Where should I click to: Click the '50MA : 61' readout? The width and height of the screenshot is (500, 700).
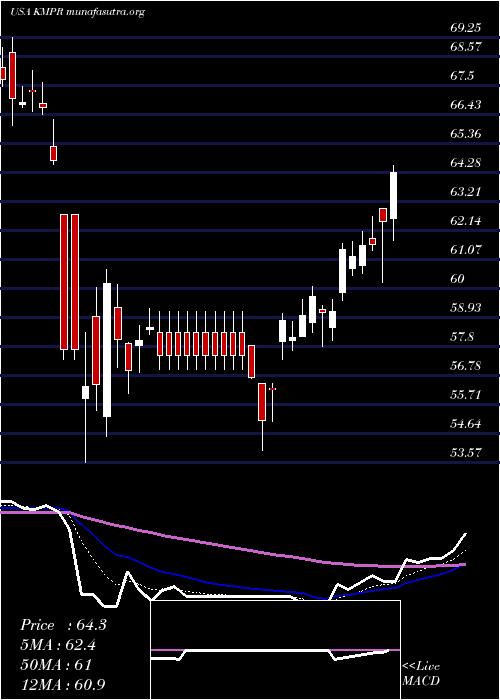[56, 664]
